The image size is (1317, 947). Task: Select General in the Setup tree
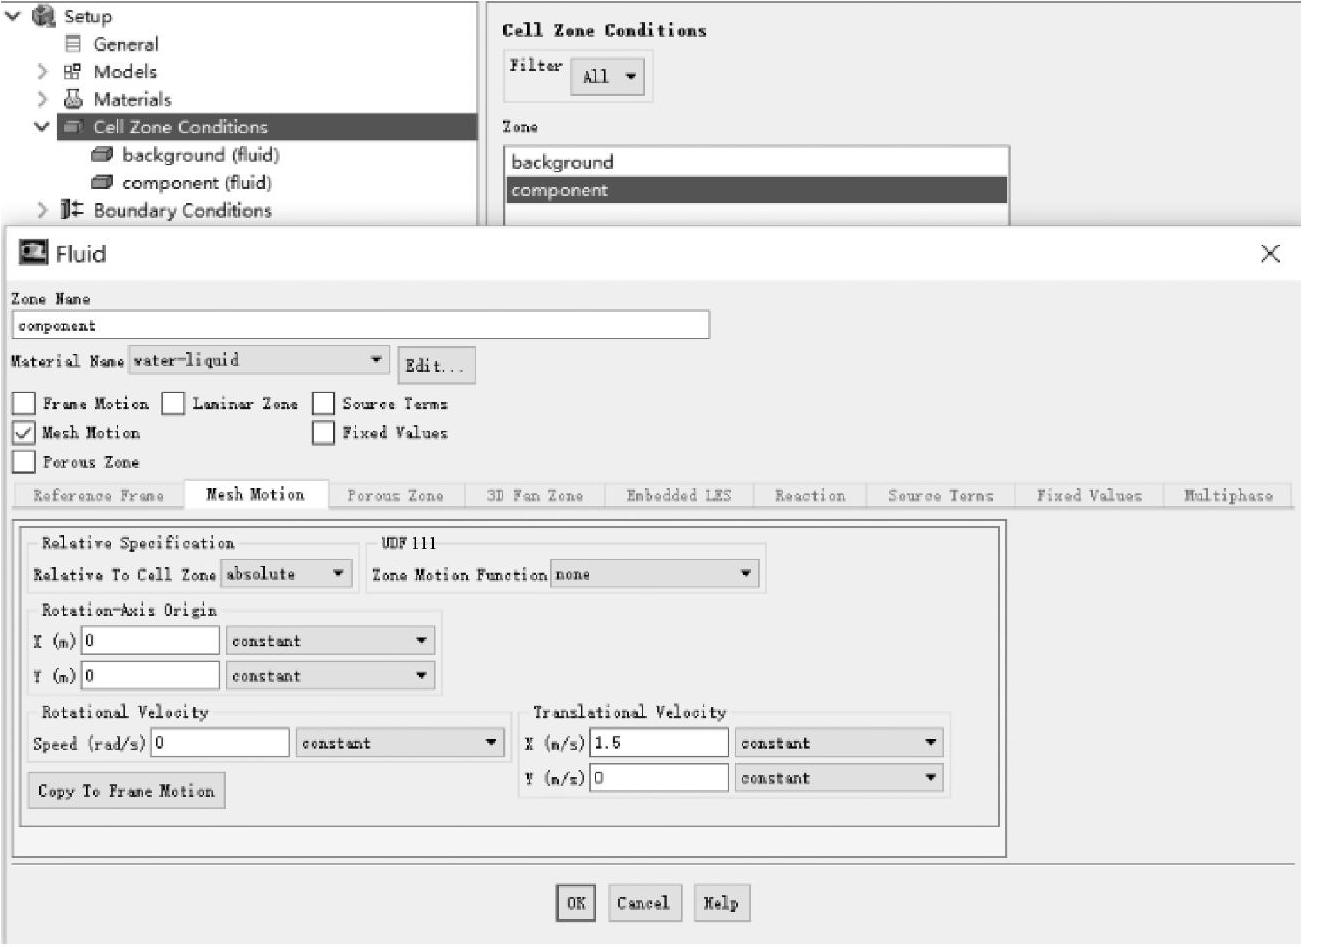pos(126,44)
